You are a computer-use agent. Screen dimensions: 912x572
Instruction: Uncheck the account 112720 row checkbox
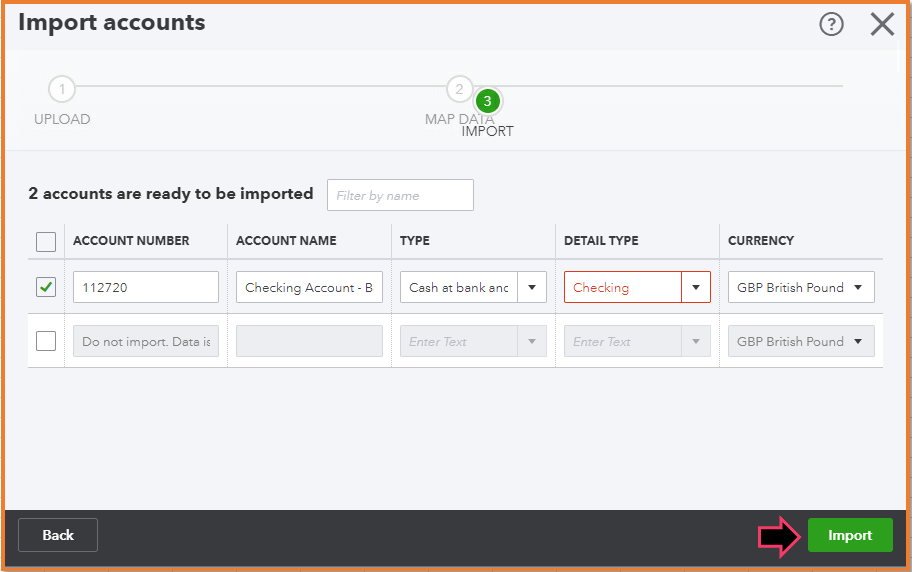tap(46, 287)
